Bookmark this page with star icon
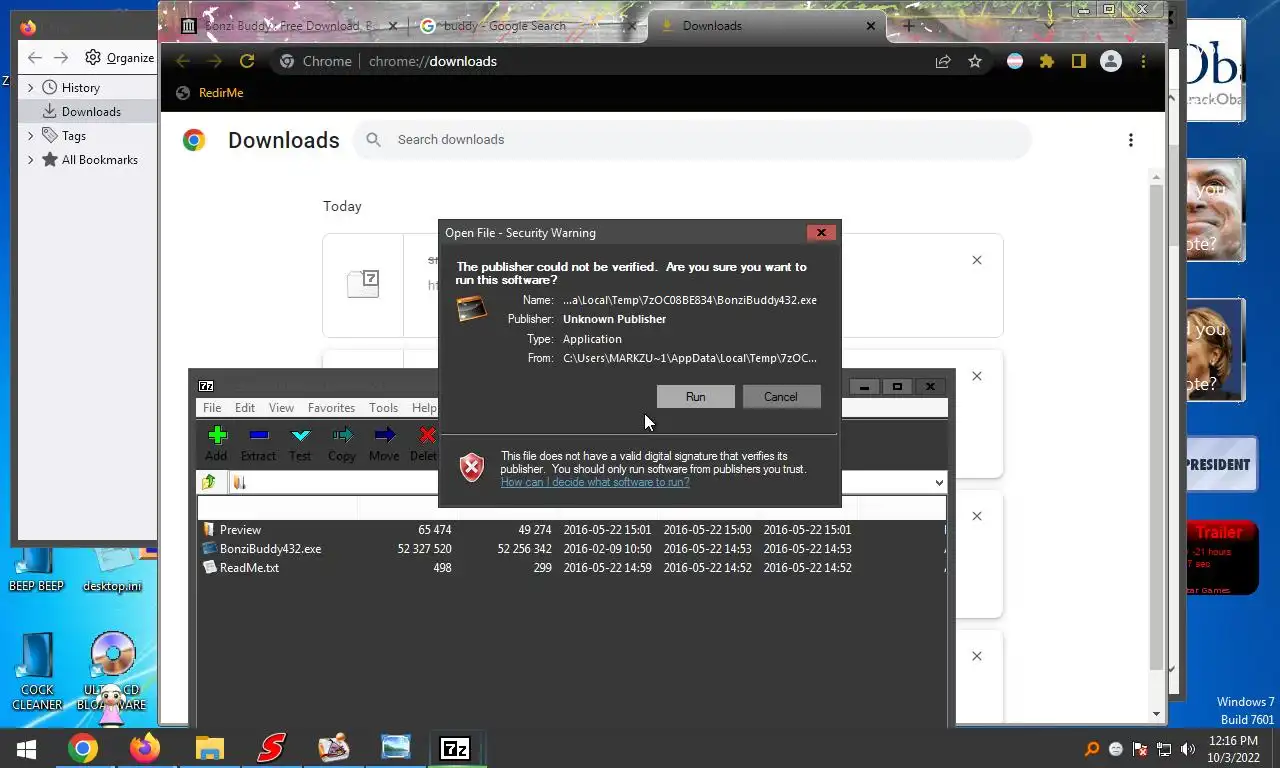This screenshot has height=768, width=1280. [975, 61]
